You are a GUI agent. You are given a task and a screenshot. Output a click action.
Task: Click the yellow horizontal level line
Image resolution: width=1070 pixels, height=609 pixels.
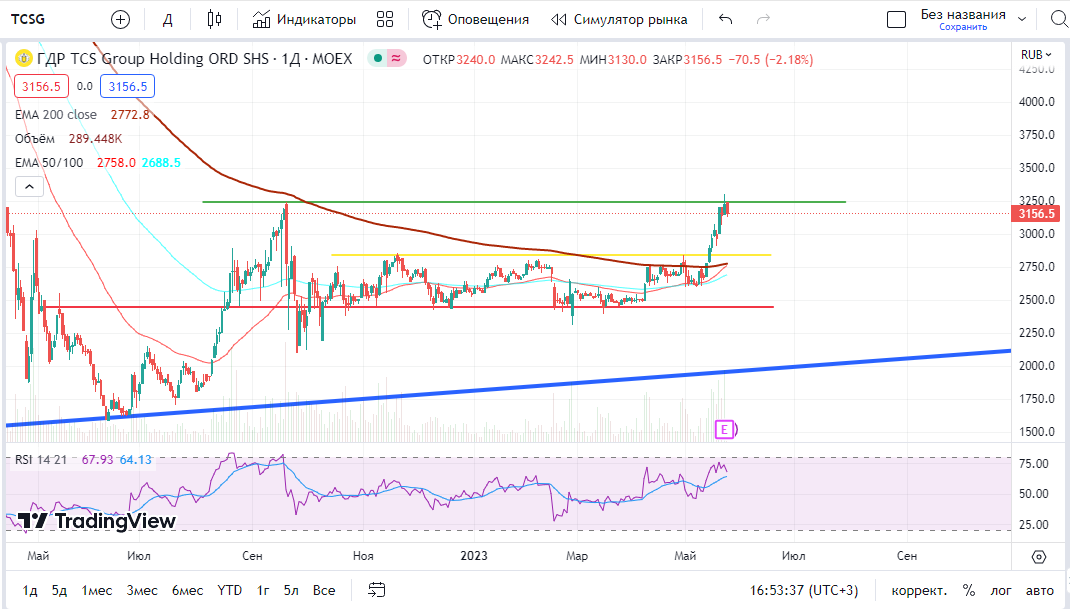click(x=551, y=255)
